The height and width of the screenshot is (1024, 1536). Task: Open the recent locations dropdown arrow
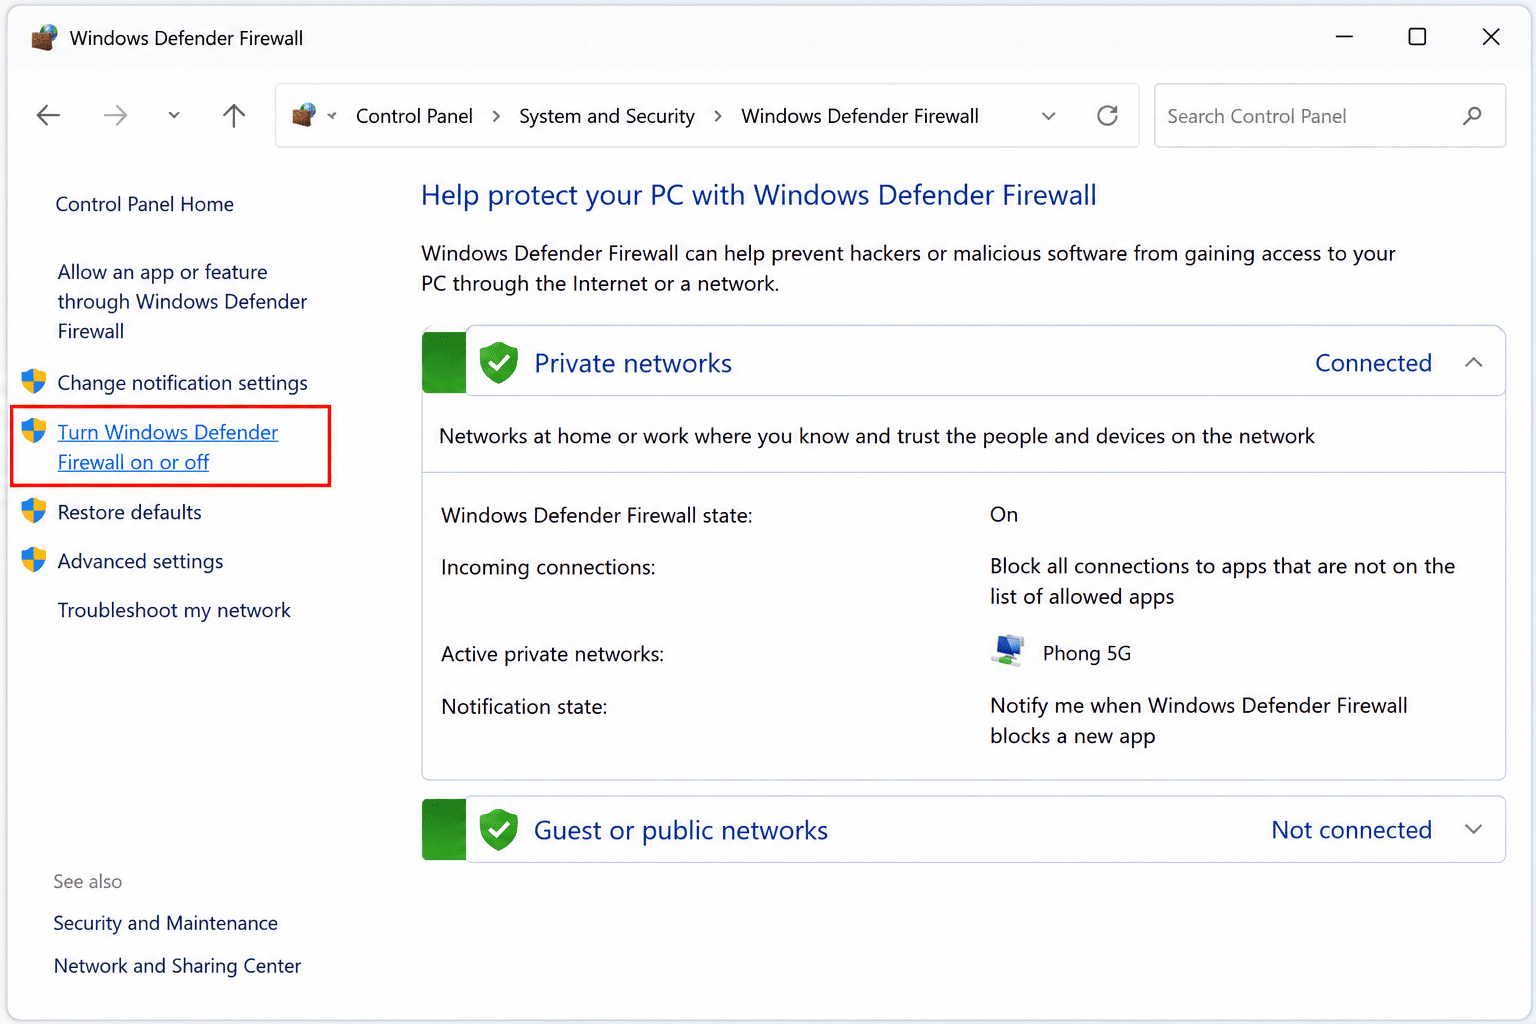[174, 116]
